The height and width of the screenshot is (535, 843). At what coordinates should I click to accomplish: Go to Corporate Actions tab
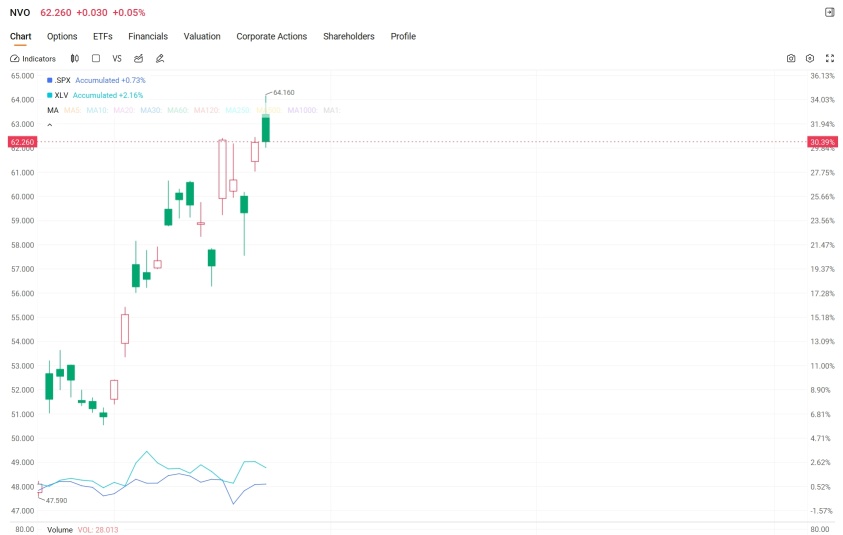click(x=272, y=36)
